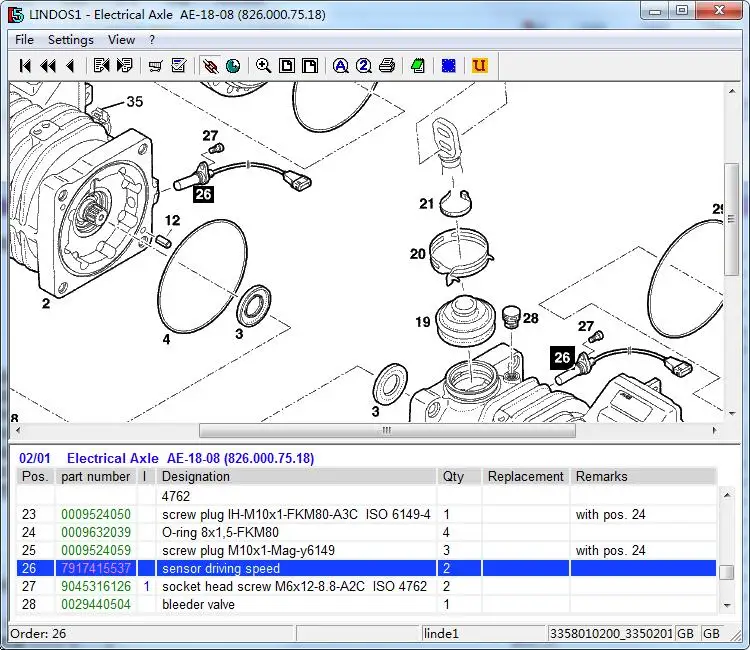Select callout number 2 in the drawing

tap(45, 303)
